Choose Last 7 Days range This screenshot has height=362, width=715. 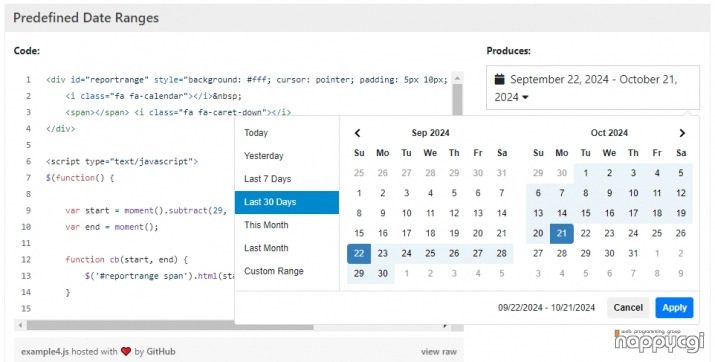point(287,179)
